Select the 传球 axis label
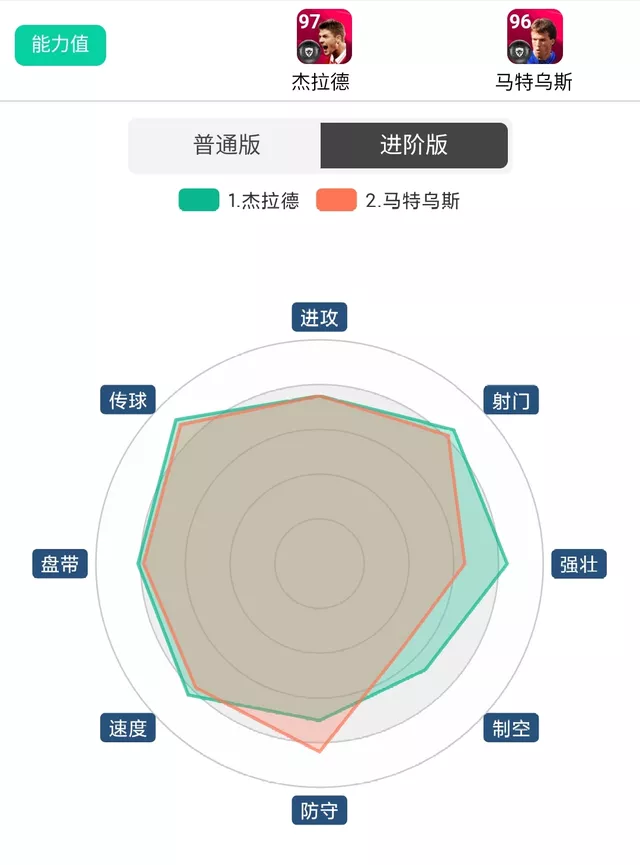 point(127,400)
